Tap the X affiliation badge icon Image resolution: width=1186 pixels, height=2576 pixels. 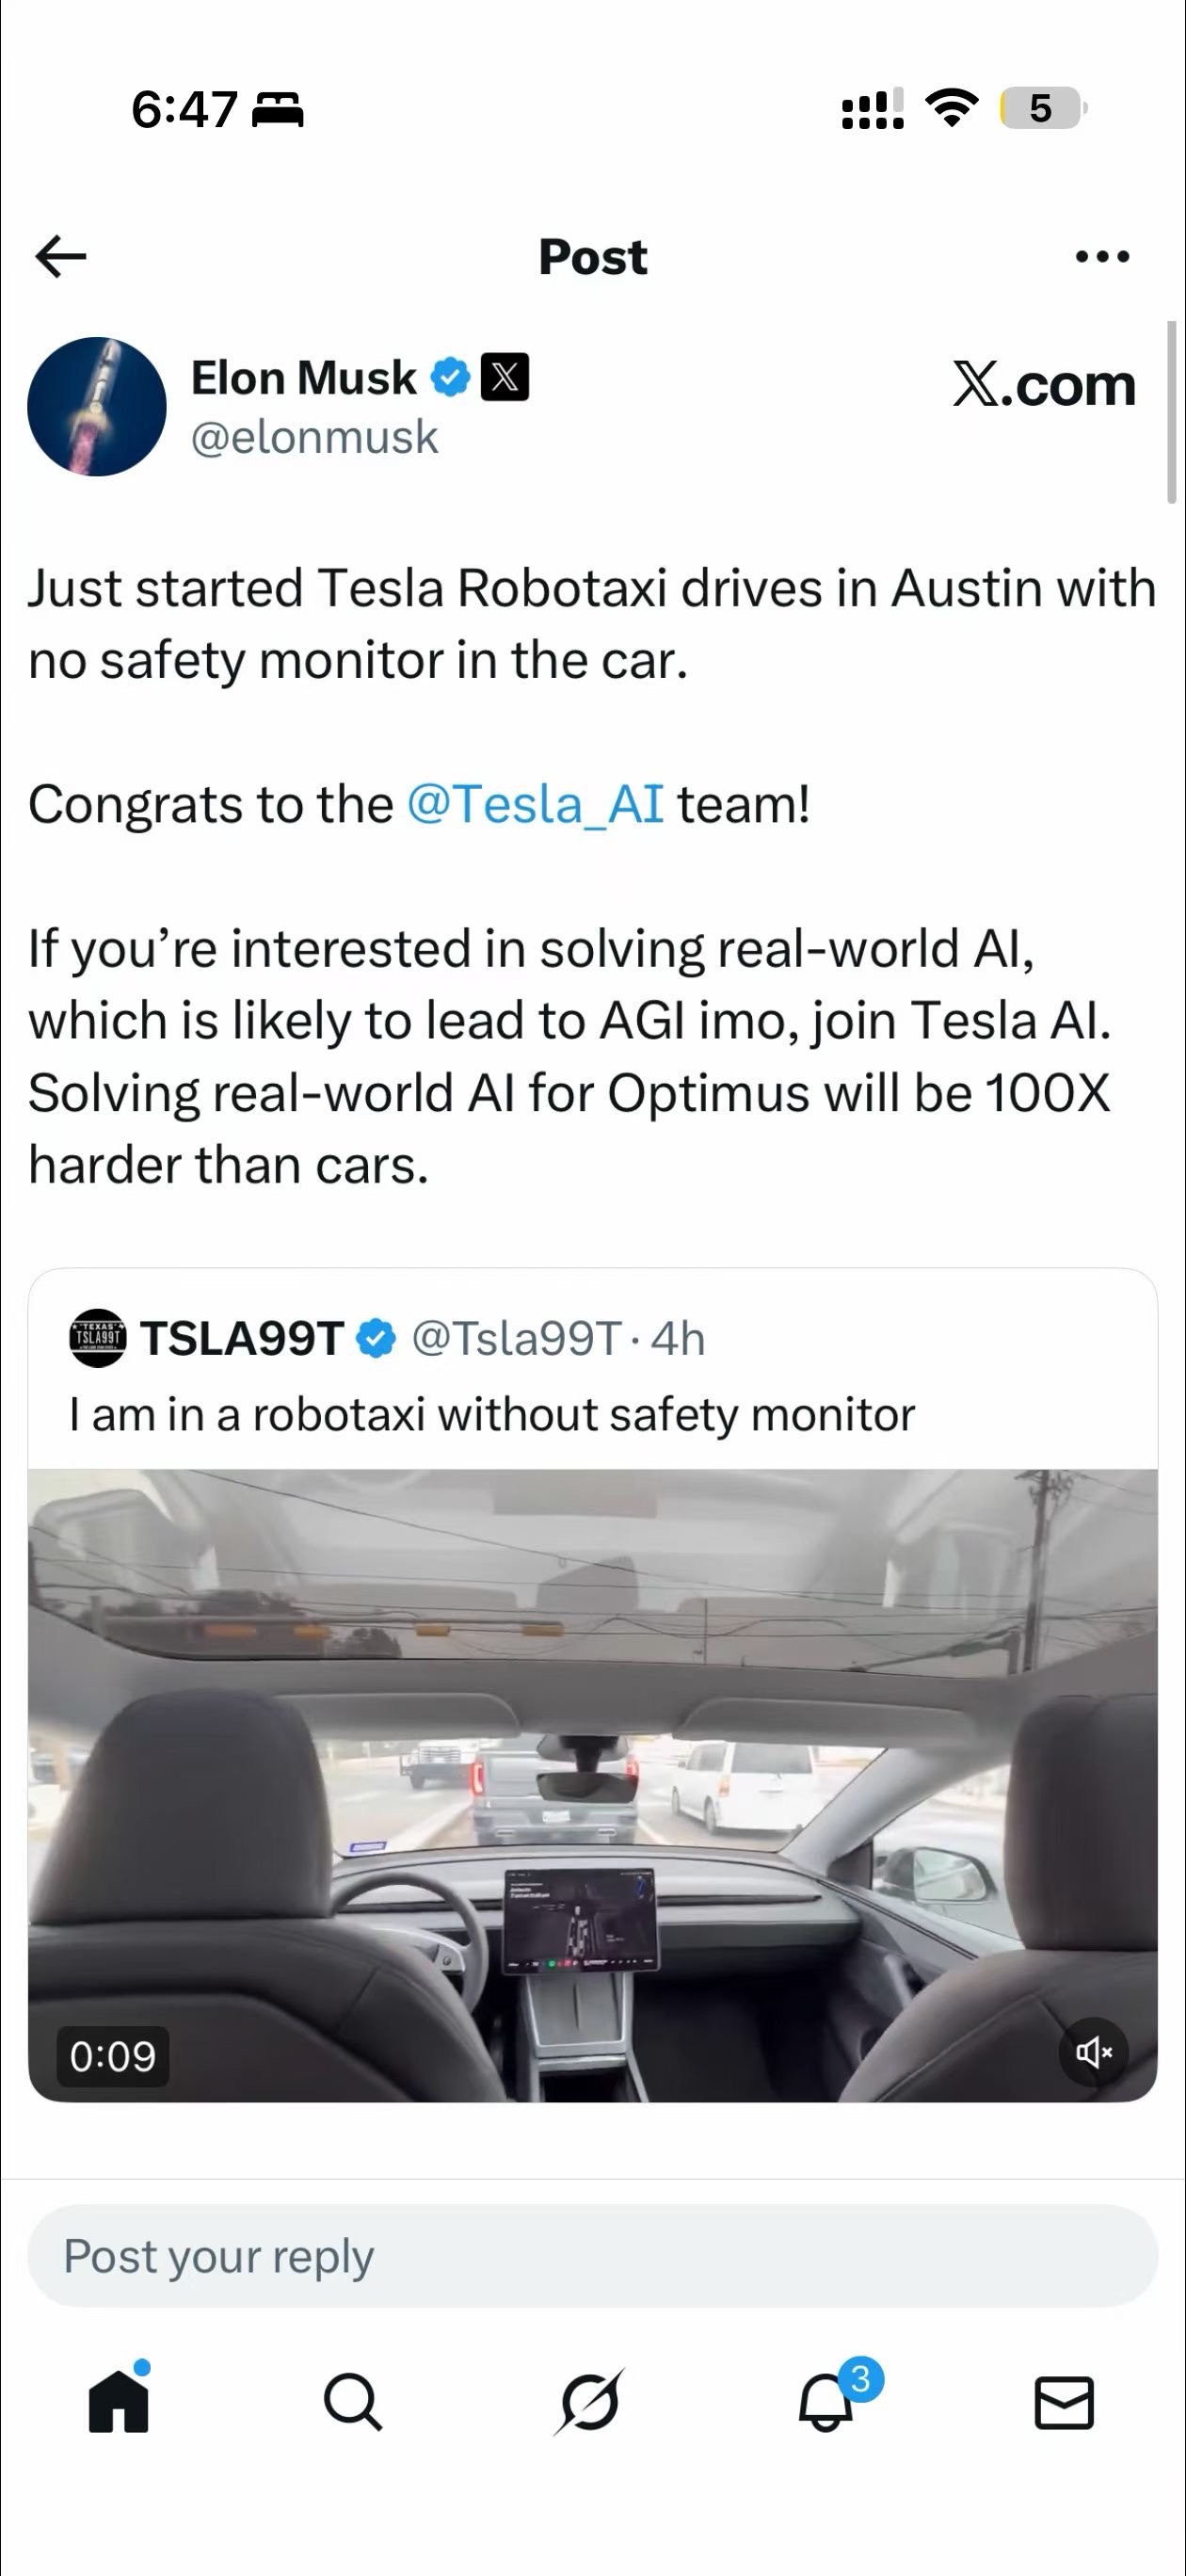pos(505,378)
